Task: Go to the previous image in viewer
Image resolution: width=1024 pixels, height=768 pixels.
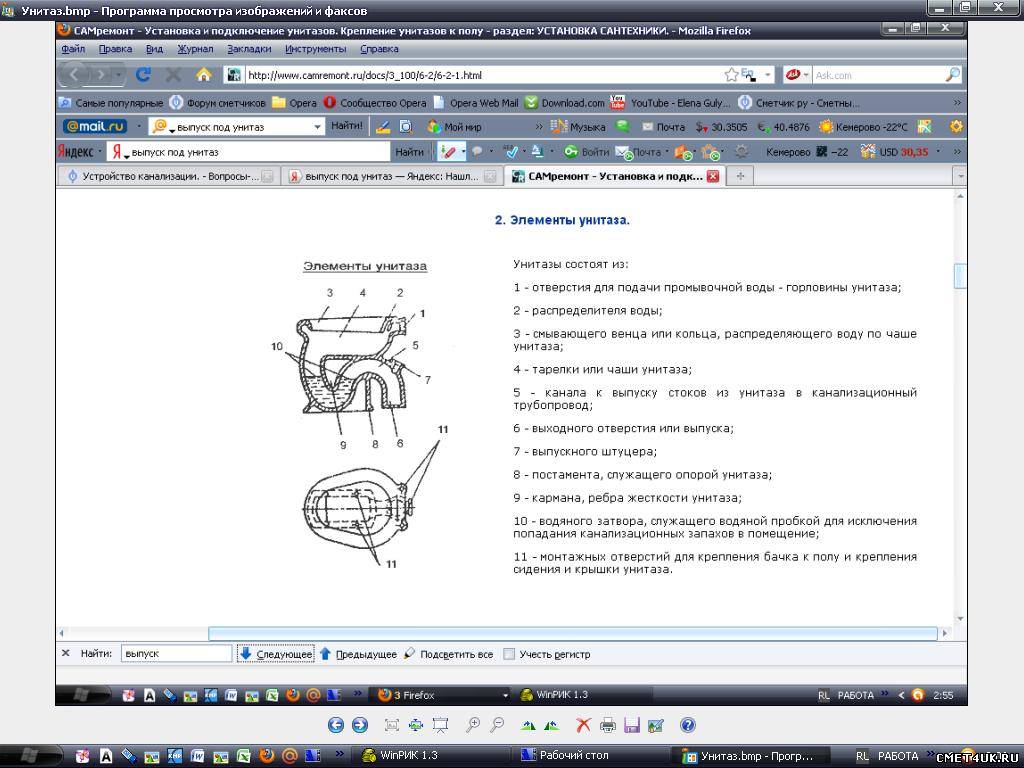Action: 336,725
